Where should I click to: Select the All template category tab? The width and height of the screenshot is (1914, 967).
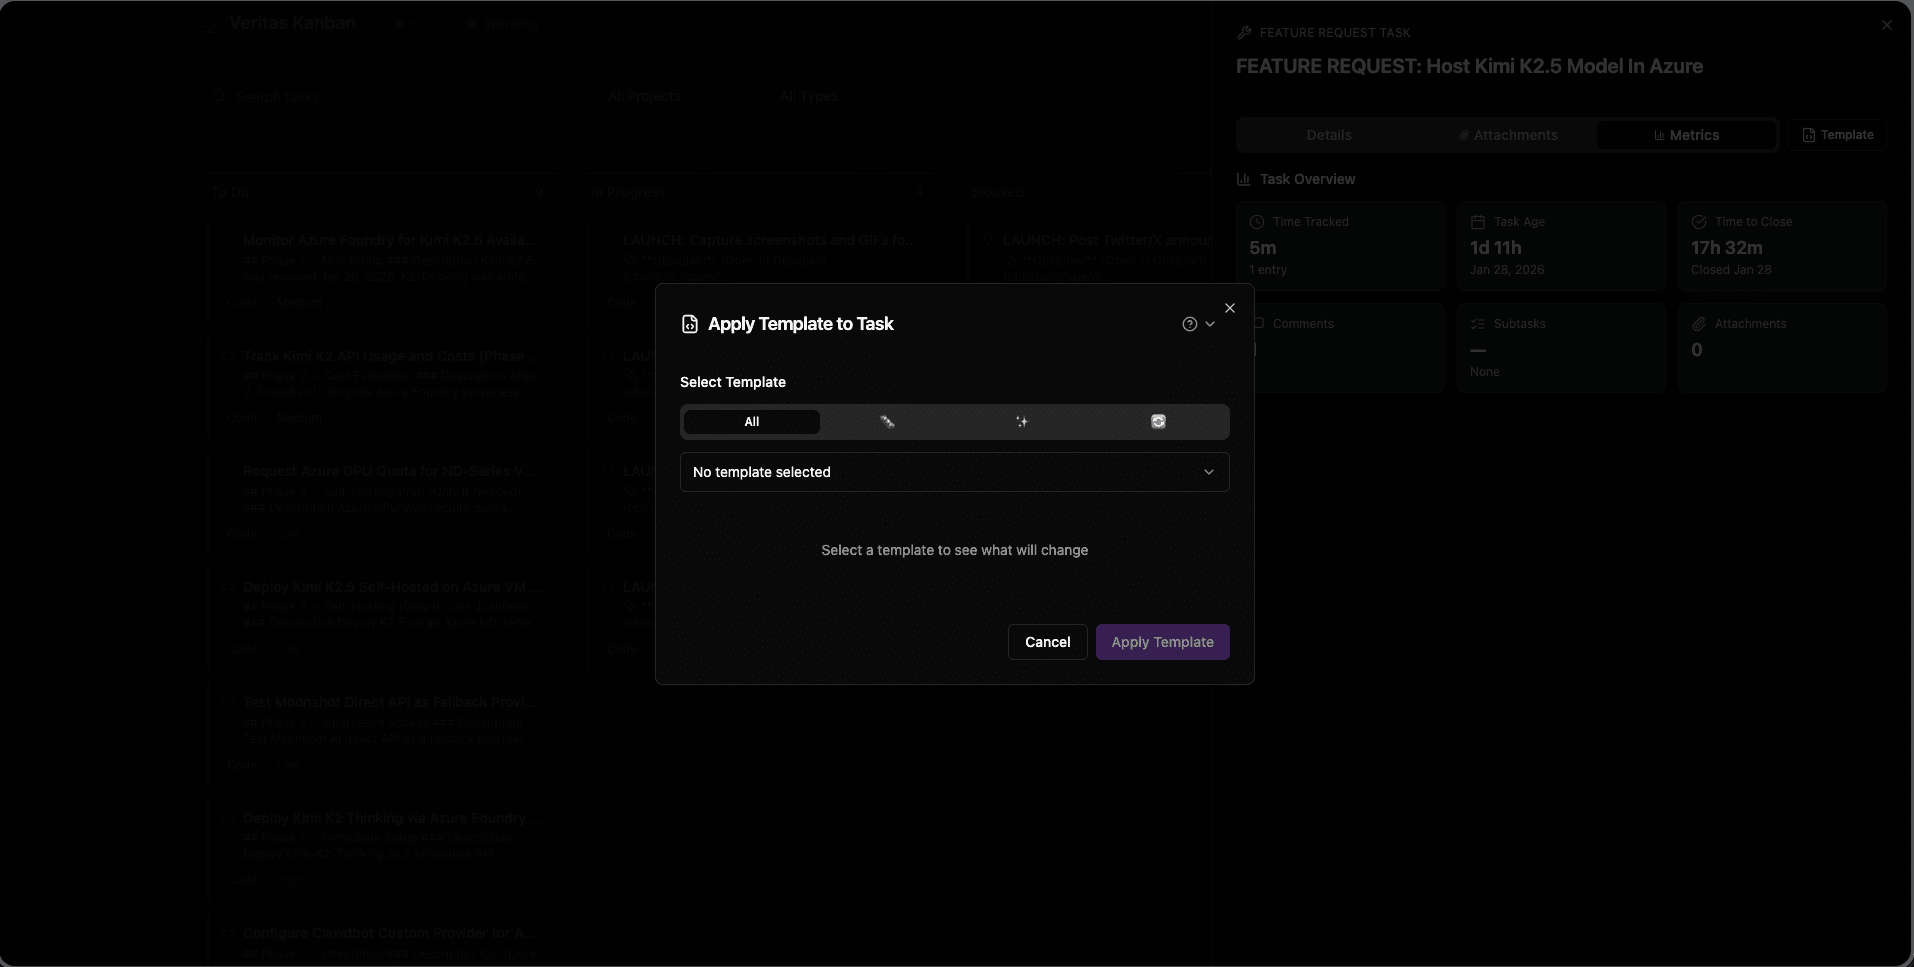point(752,422)
